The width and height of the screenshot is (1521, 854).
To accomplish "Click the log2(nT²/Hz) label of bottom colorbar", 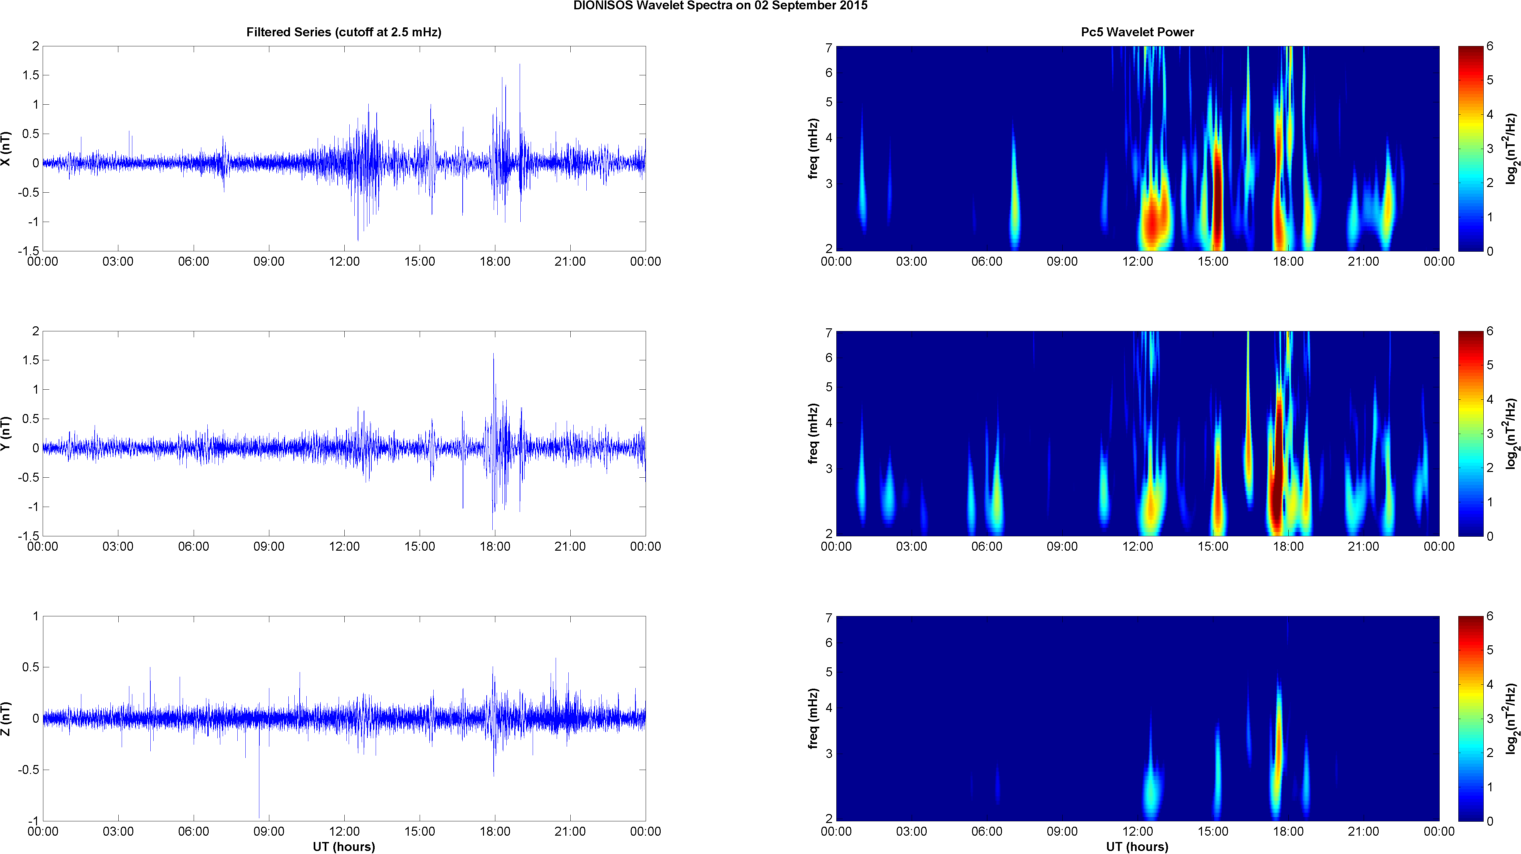I will (1512, 718).
